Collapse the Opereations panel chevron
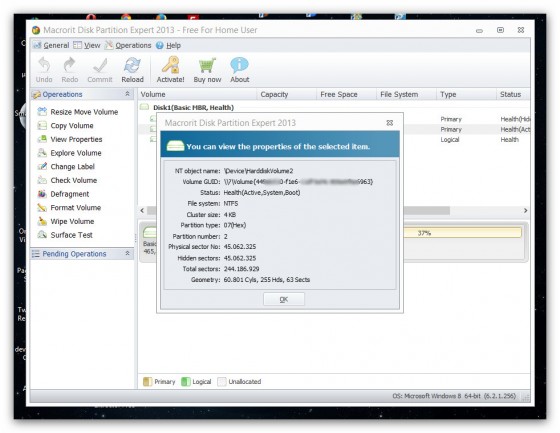Screen dimensions: 560x433 click(x=128, y=94)
